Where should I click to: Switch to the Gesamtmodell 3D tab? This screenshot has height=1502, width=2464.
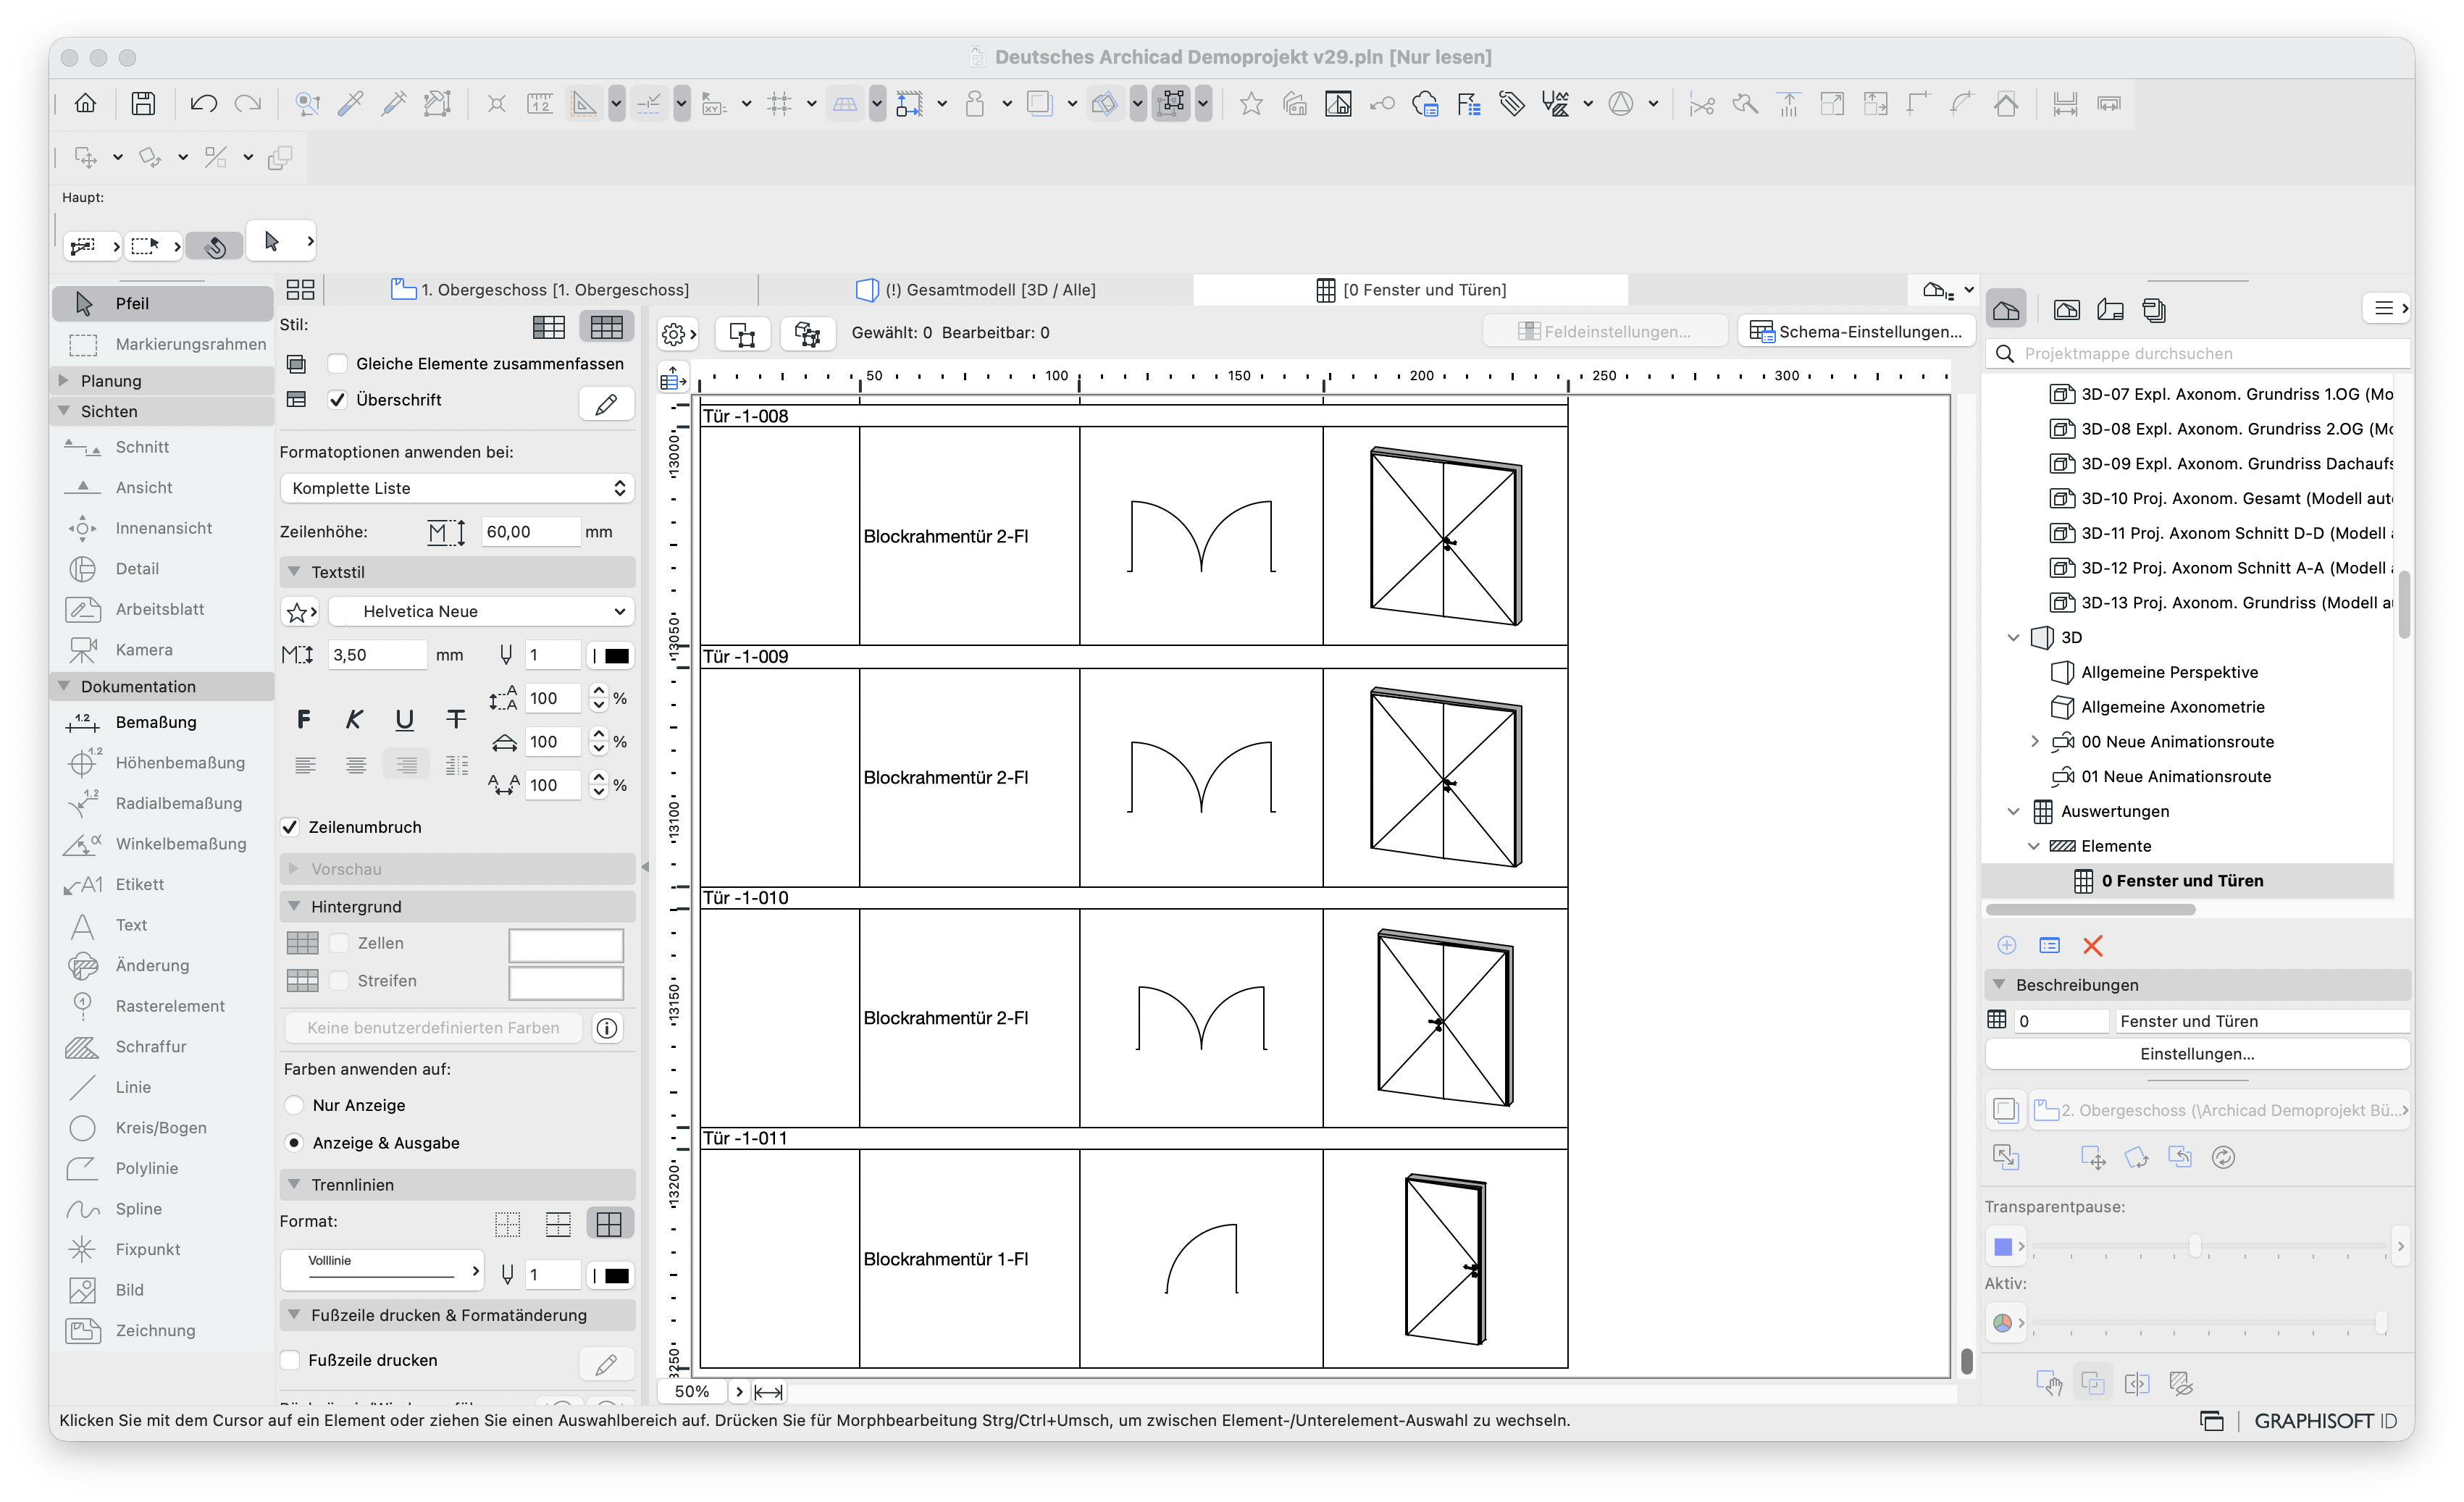pos(976,290)
